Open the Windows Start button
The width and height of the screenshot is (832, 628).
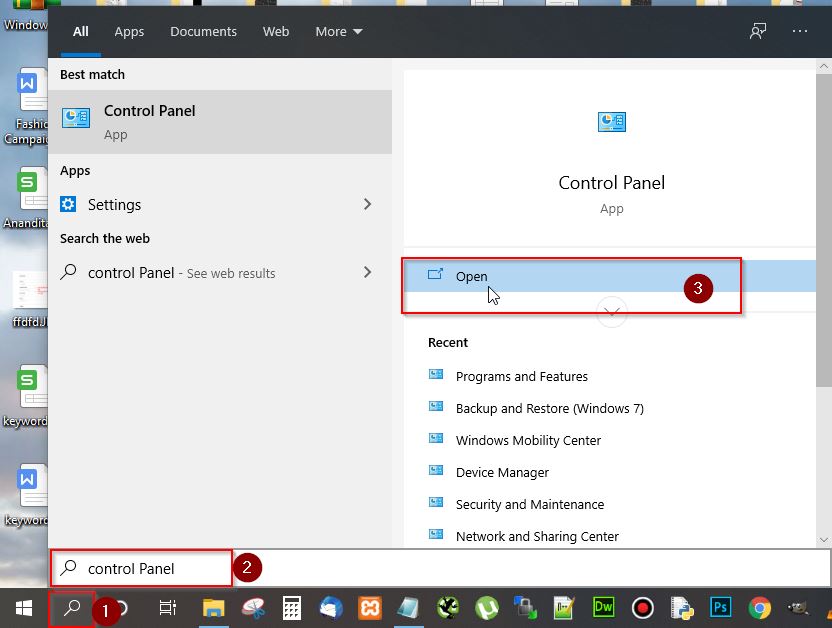coord(23,608)
